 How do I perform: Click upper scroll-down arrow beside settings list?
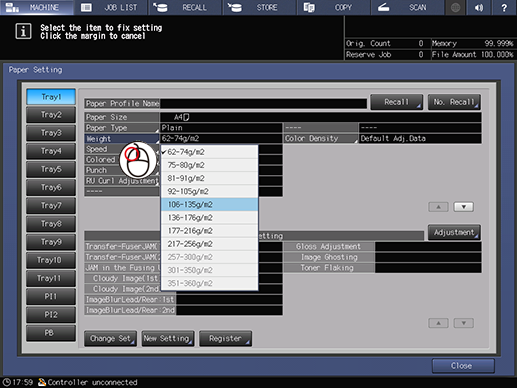(463, 207)
